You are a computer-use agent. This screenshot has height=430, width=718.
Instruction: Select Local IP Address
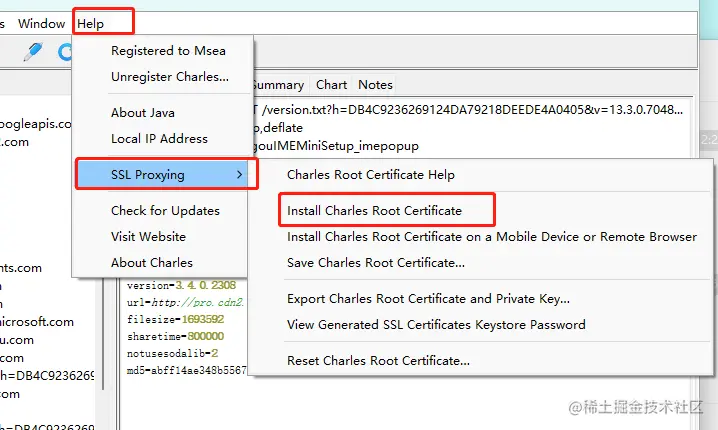159,138
